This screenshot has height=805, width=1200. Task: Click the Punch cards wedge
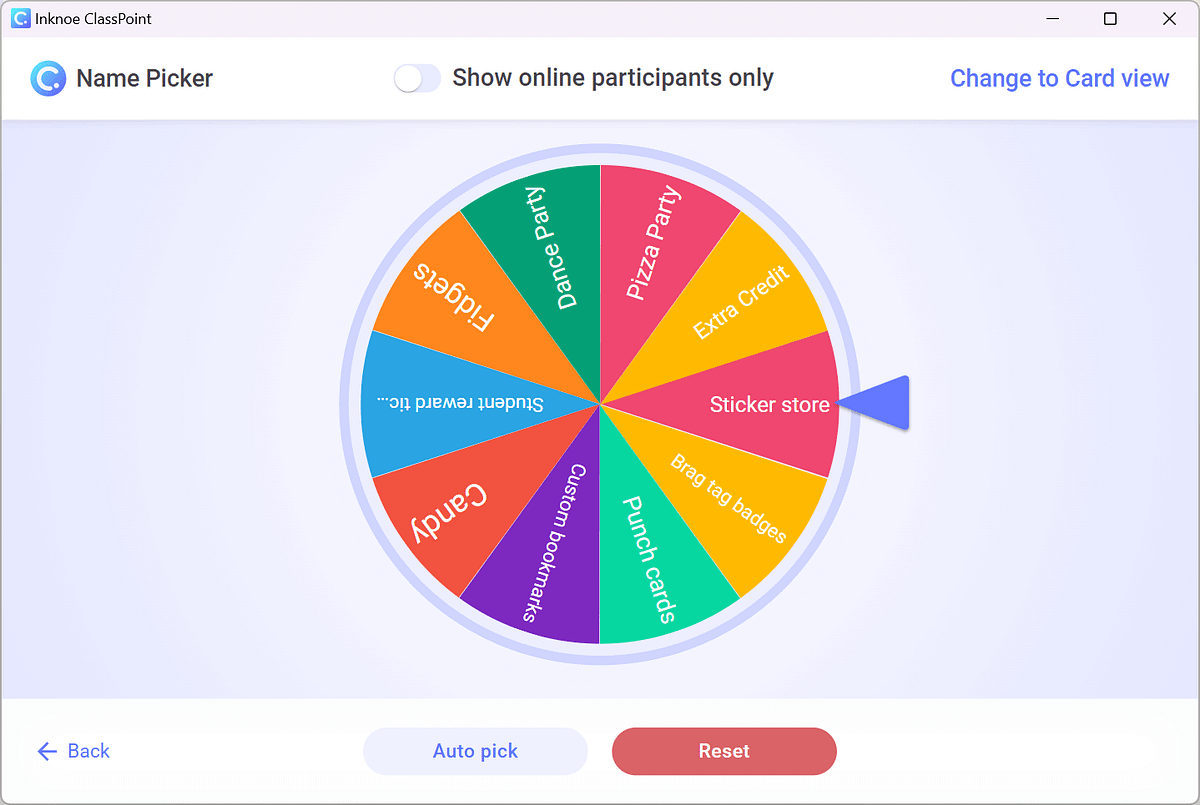pos(645,555)
